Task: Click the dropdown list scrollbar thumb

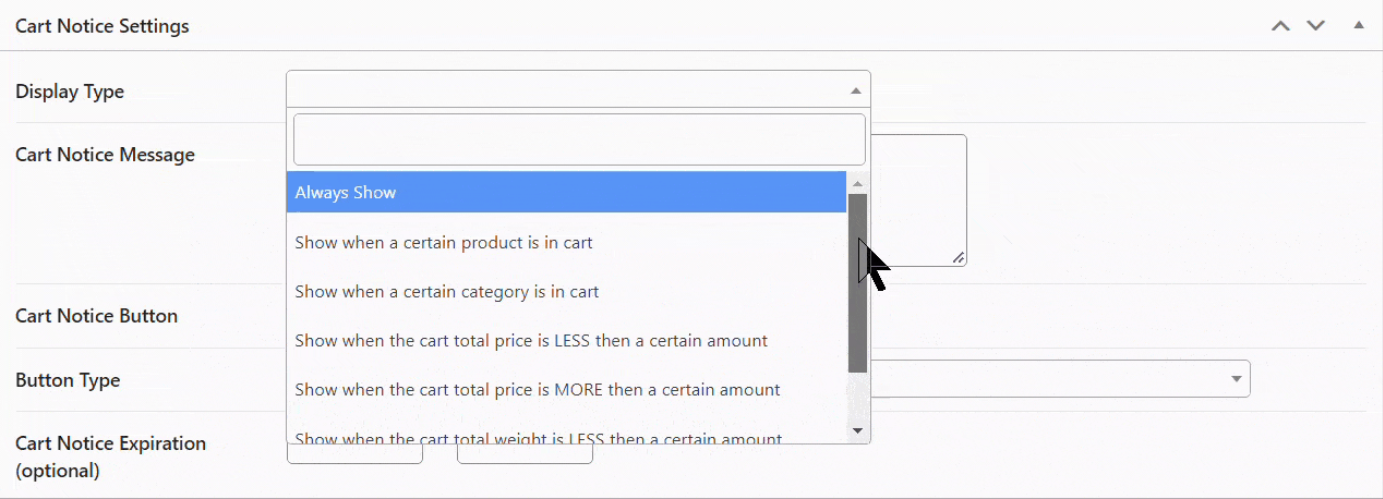Action: [857, 283]
